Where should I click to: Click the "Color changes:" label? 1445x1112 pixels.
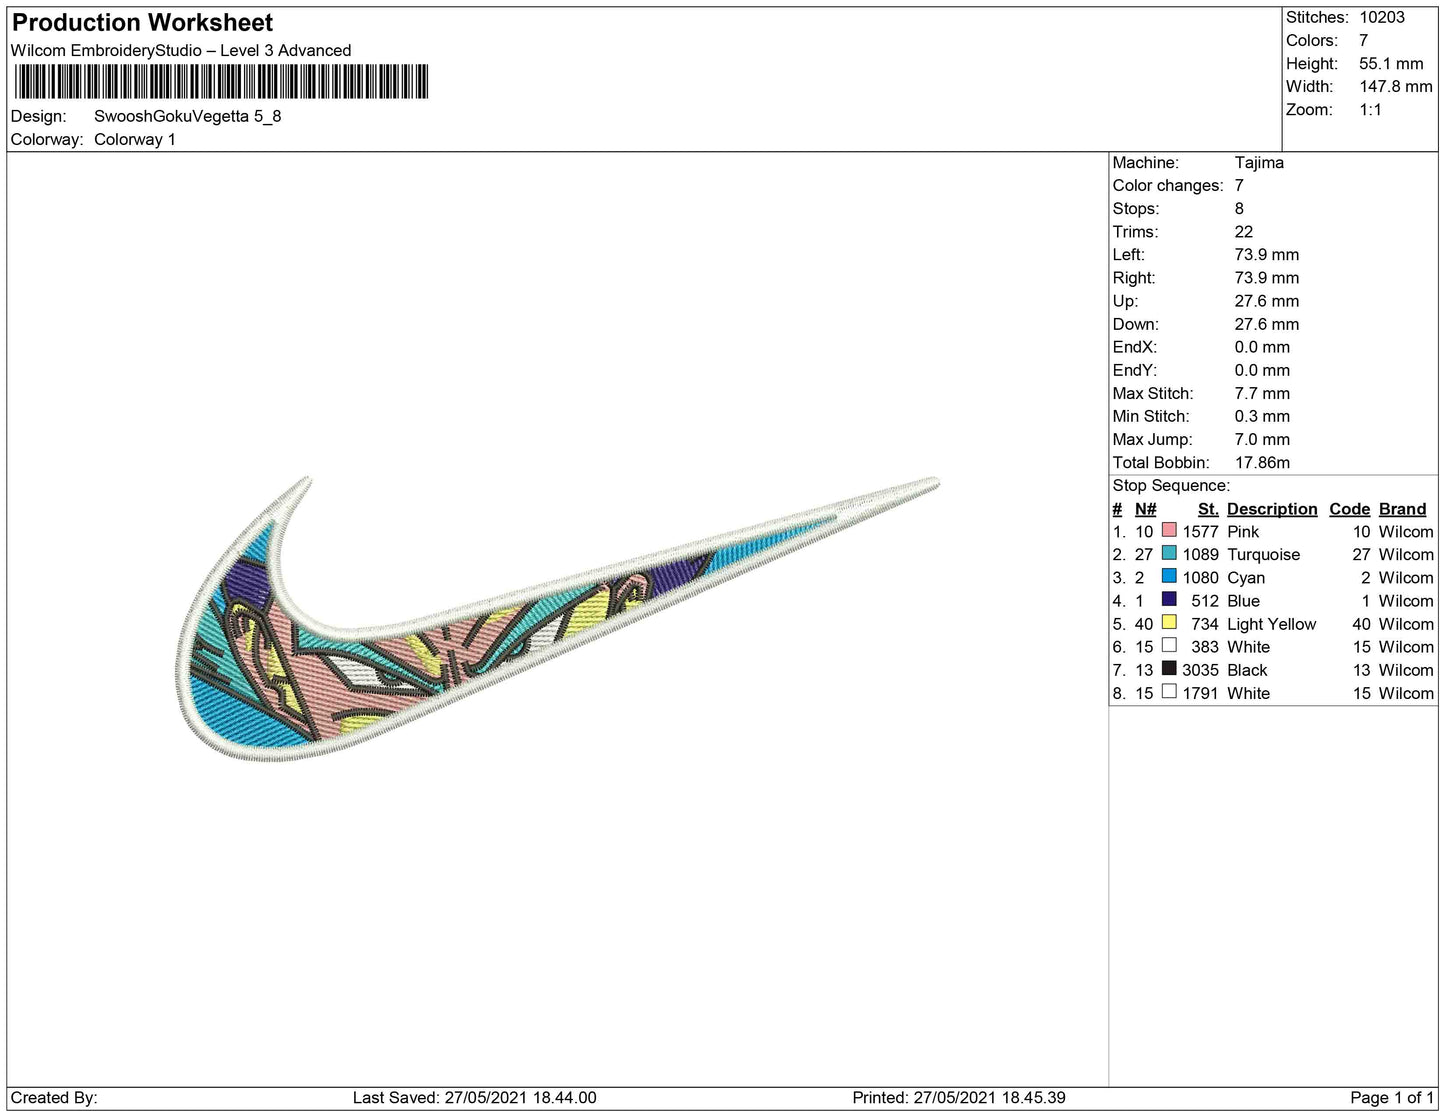pos(1168,185)
